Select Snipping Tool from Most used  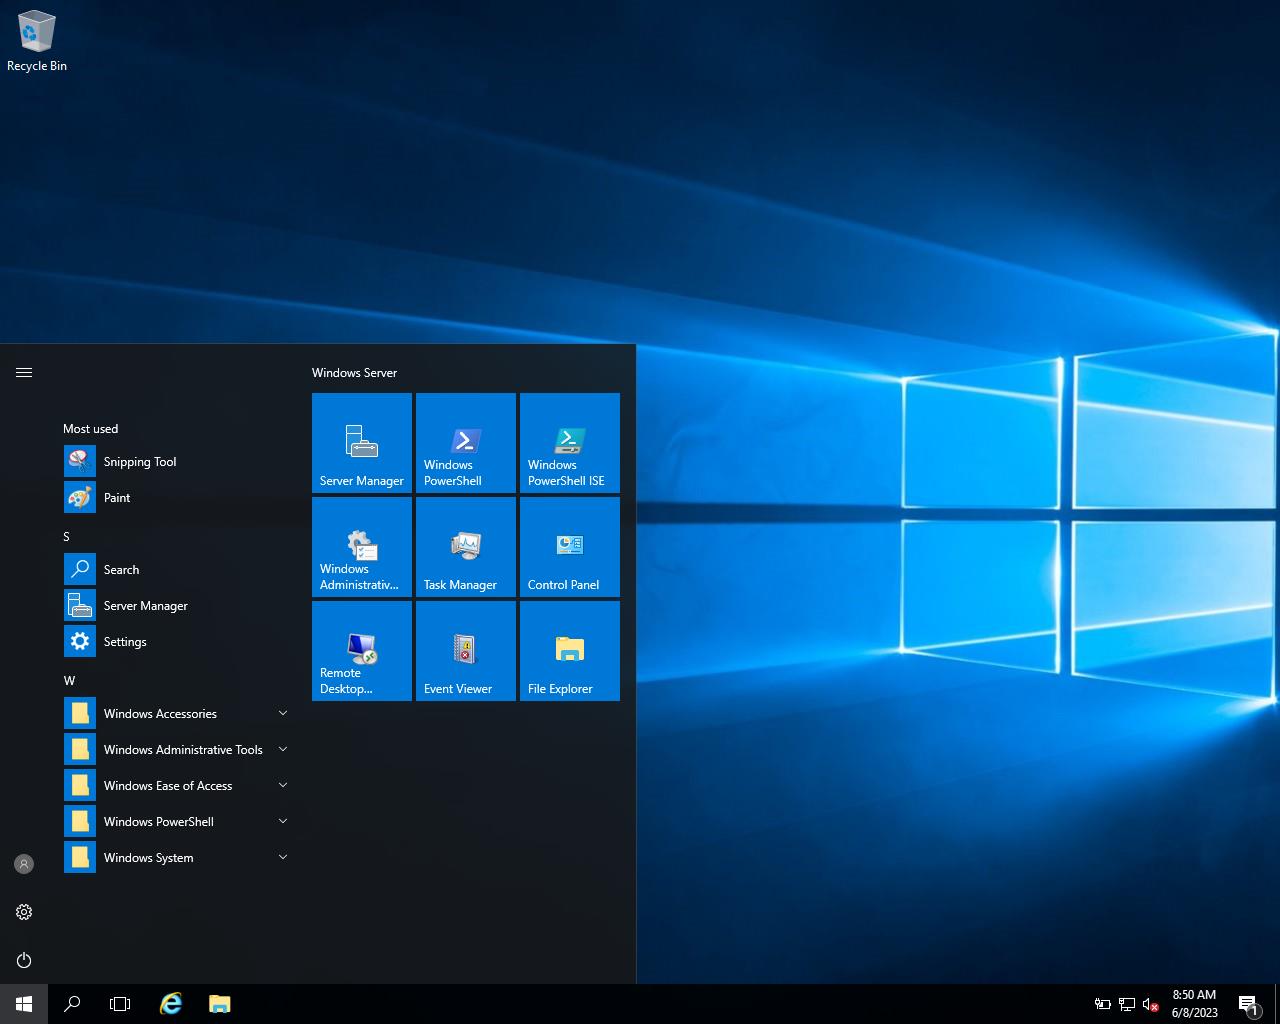[x=140, y=462]
